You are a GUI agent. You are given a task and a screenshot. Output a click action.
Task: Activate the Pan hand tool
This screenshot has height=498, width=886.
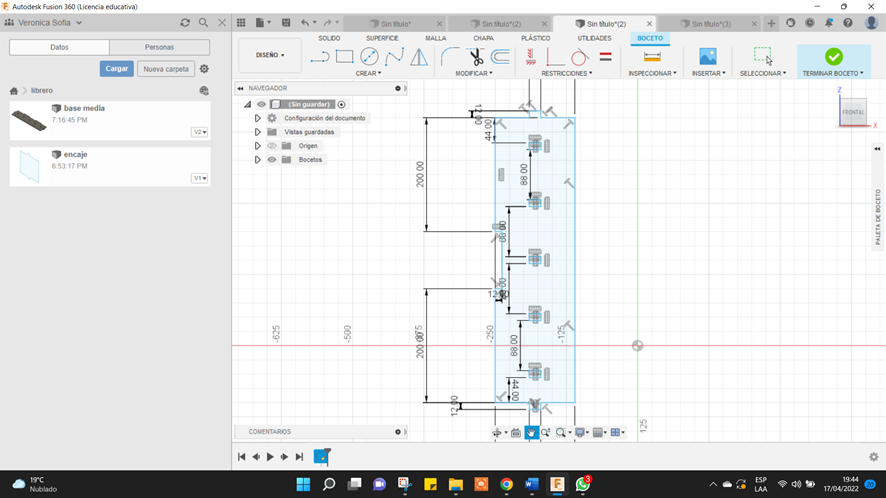tap(531, 433)
